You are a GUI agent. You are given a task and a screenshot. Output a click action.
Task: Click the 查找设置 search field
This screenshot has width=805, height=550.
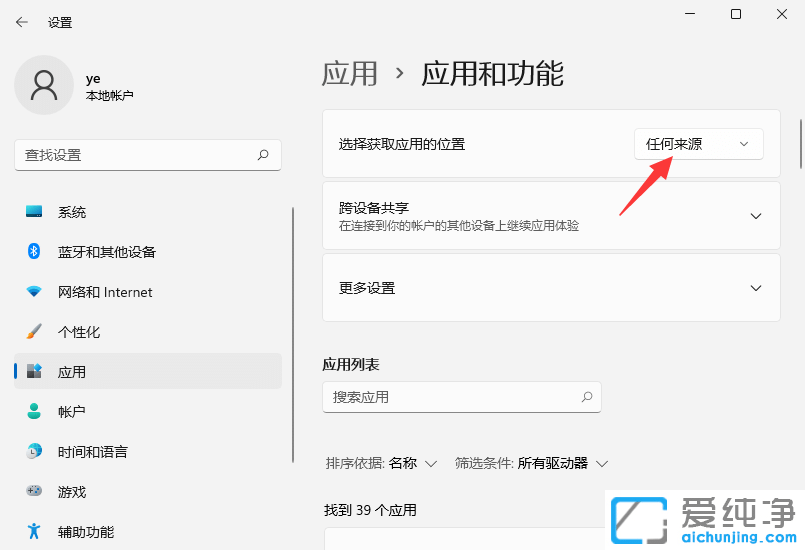tap(135, 155)
